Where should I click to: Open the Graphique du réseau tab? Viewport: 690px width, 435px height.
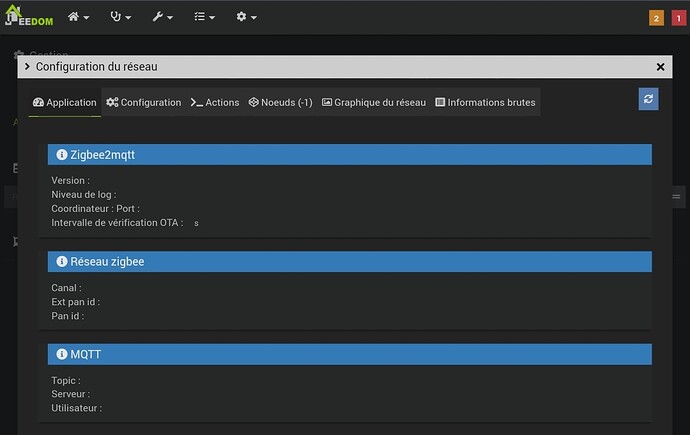[374, 102]
